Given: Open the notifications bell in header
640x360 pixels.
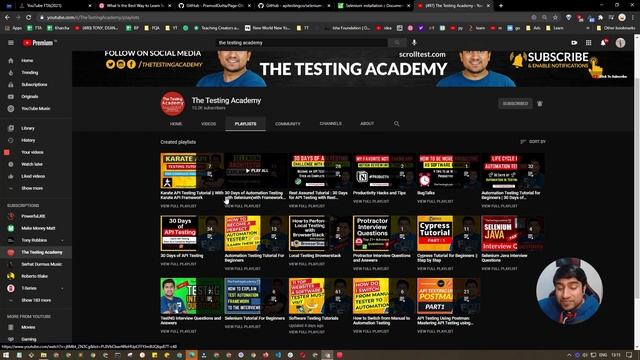Looking at the screenshot, I should 604,42.
